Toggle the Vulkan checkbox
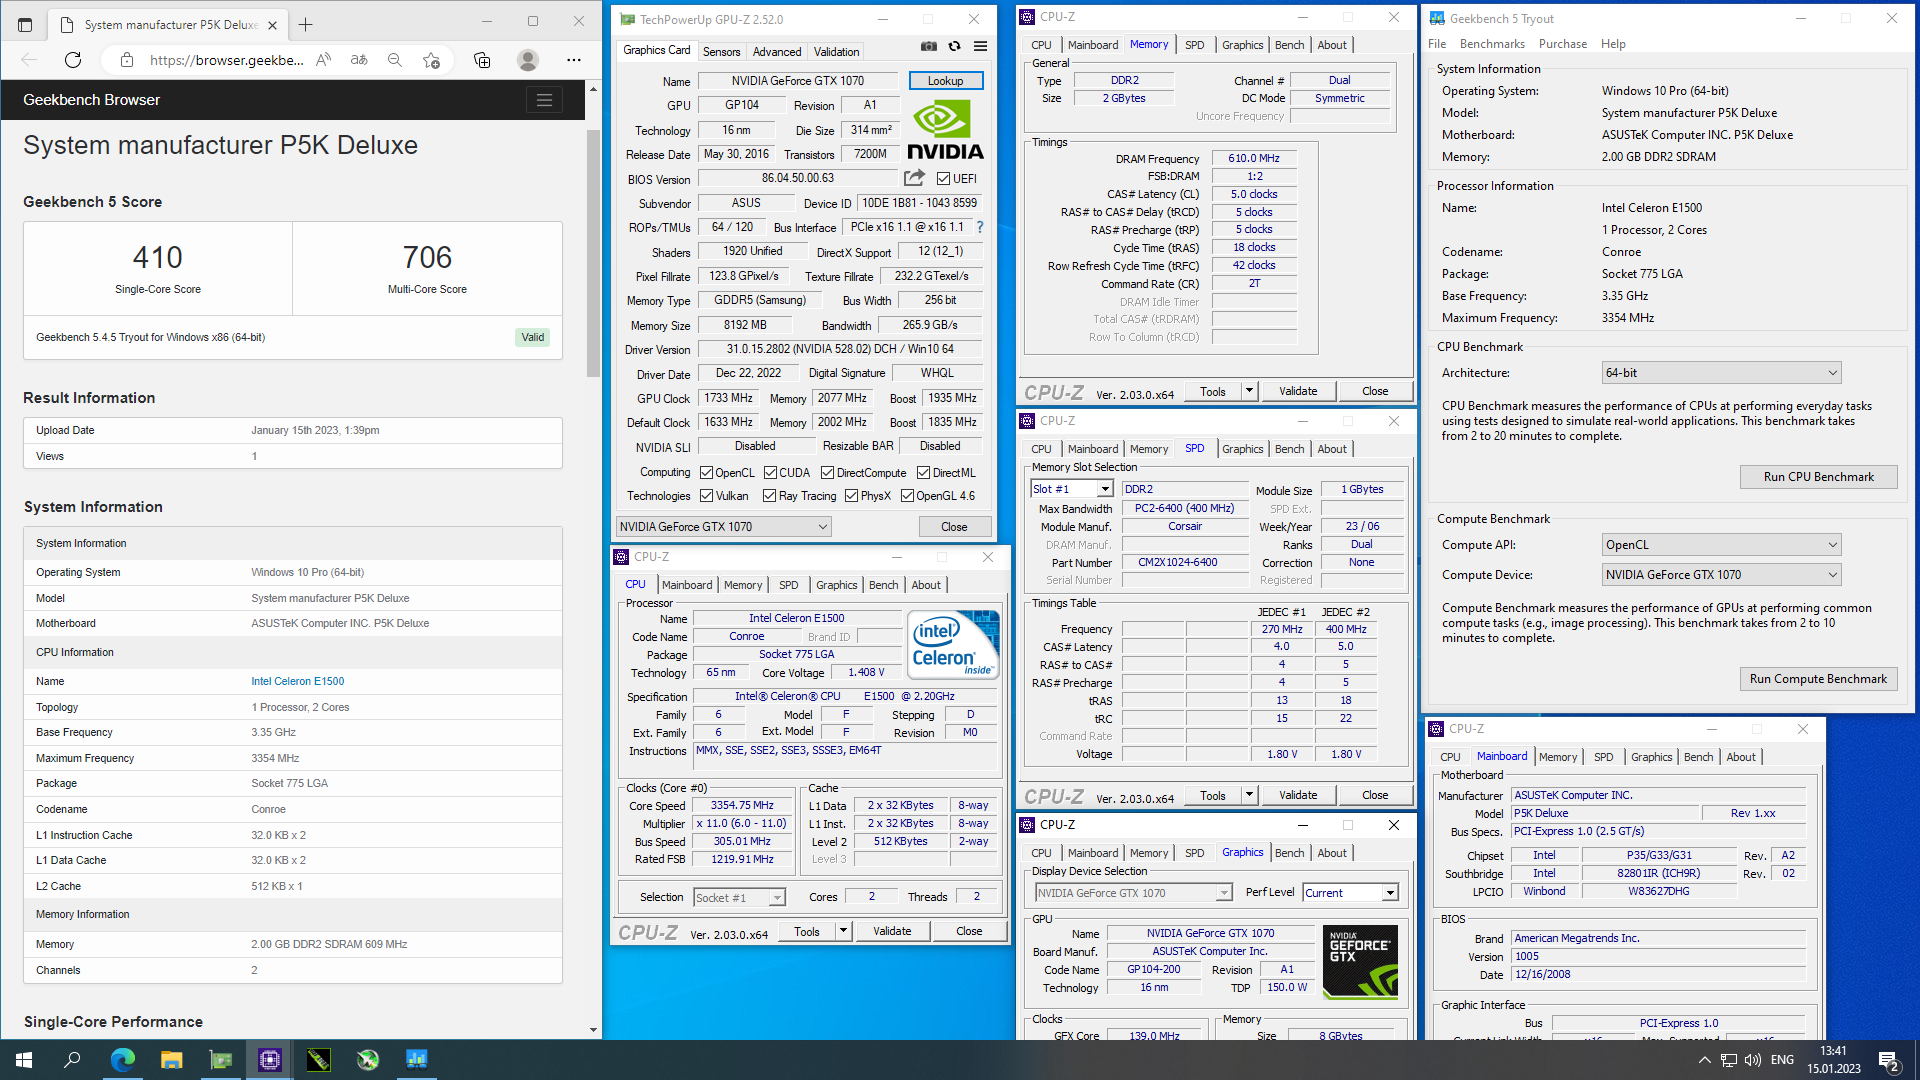Screen dimensions: 1920x1080 tap(706, 496)
